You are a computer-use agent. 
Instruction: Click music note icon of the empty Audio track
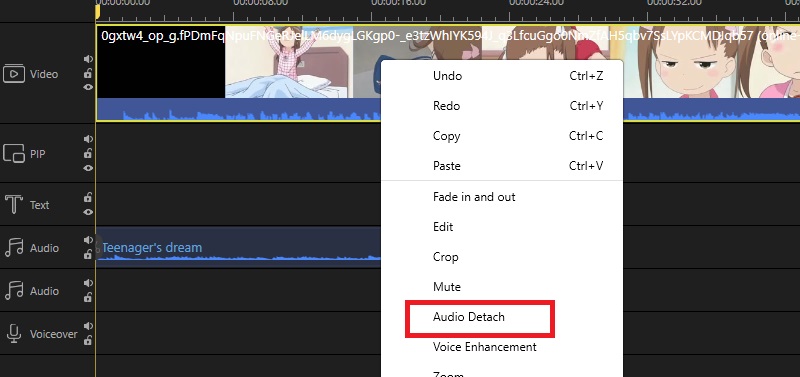coord(14,291)
